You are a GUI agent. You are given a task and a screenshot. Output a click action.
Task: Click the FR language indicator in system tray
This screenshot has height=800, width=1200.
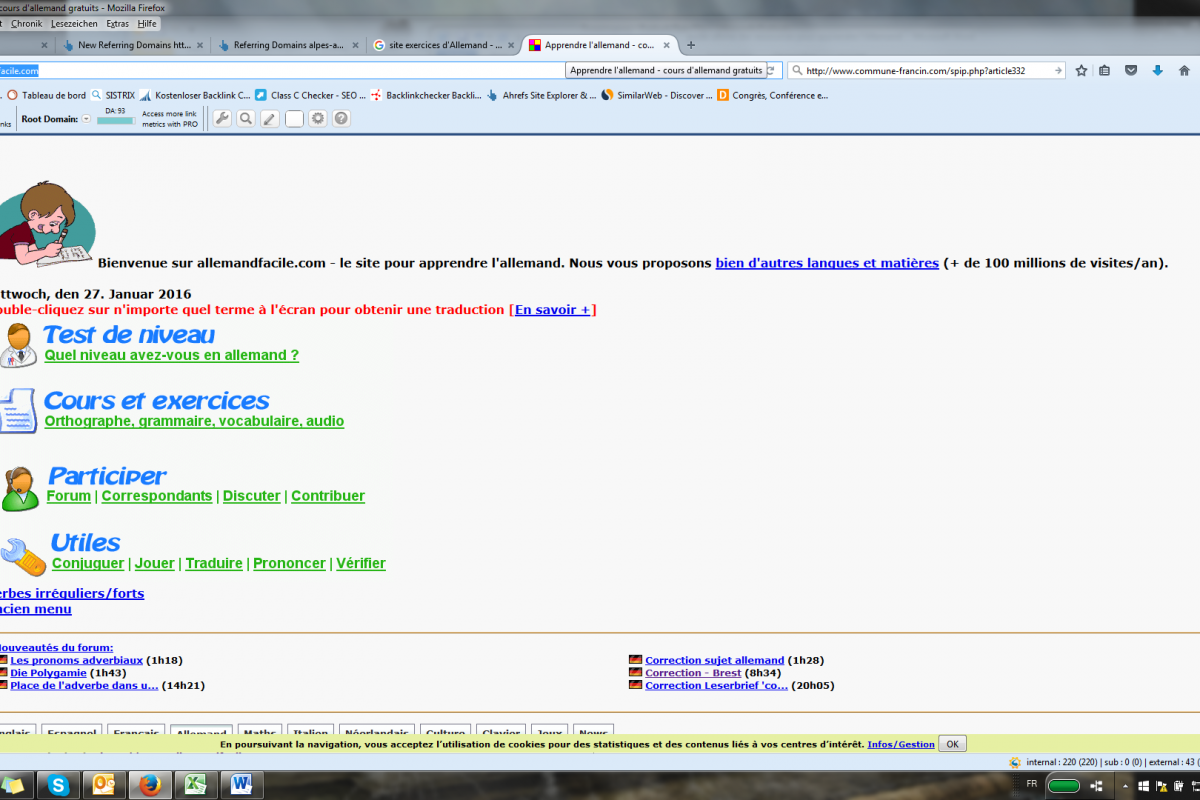point(1032,784)
